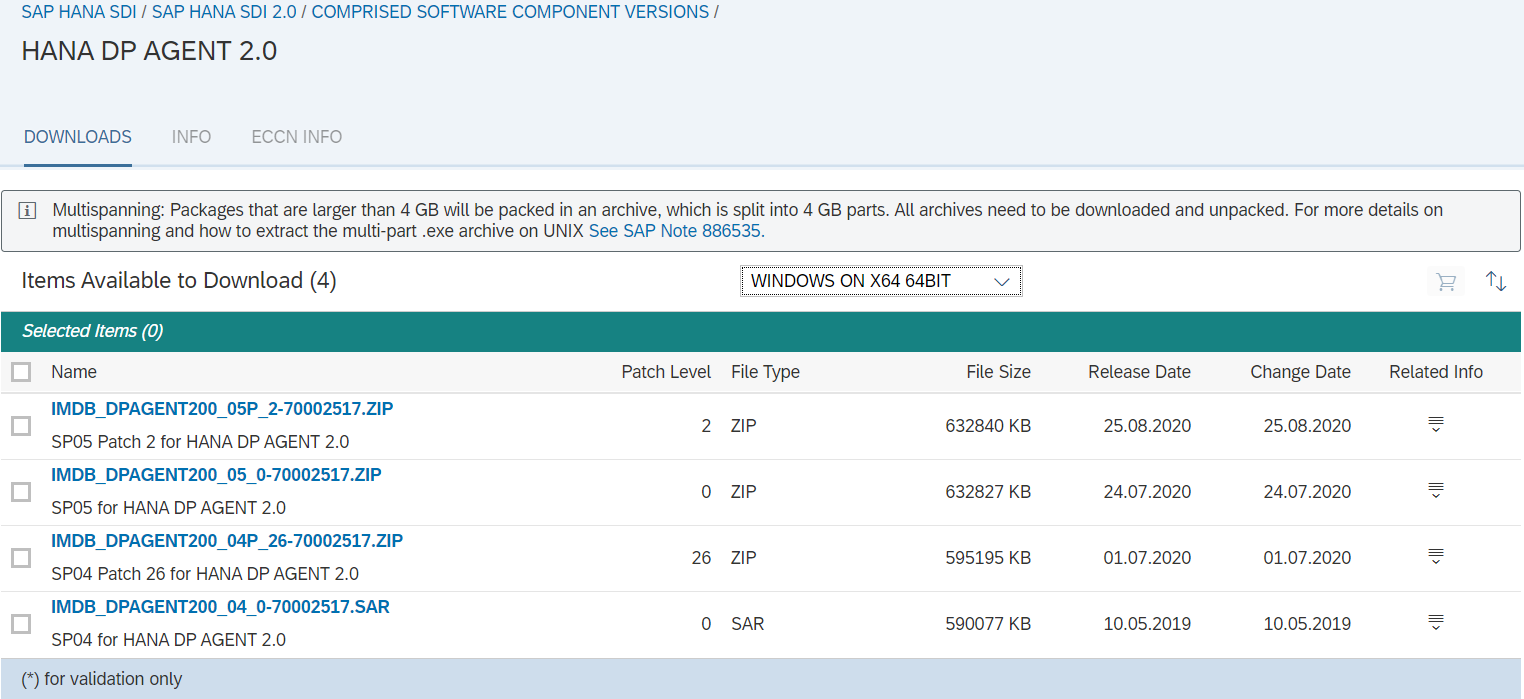This screenshot has height=699, width=1524.
Task: Select checkbox for IMDB_DPAGENT200_05_0 file
Action: click(21, 492)
